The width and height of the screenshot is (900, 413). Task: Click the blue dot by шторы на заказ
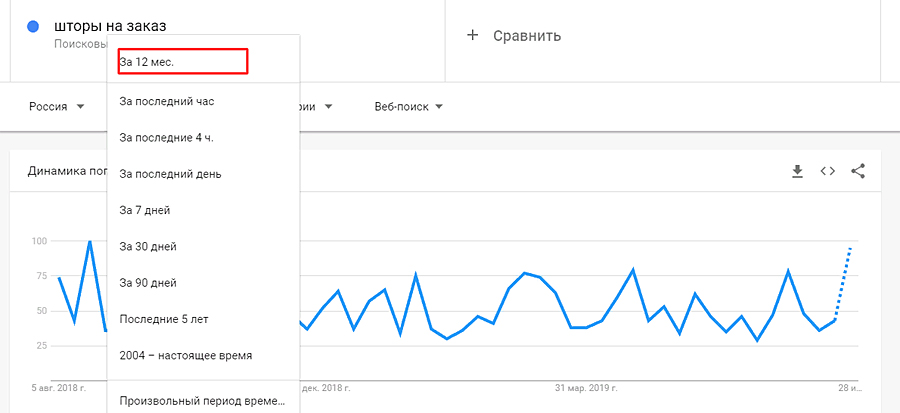[x=33, y=27]
